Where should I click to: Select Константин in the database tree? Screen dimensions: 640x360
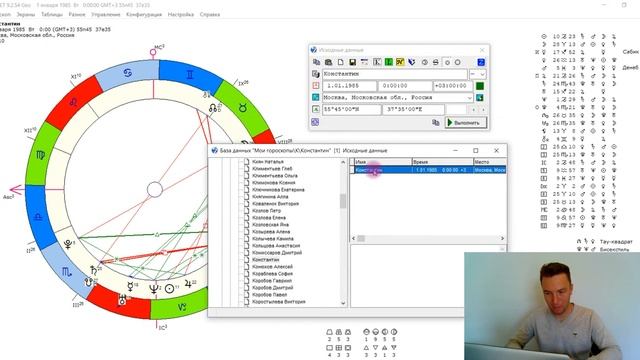point(265,260)
